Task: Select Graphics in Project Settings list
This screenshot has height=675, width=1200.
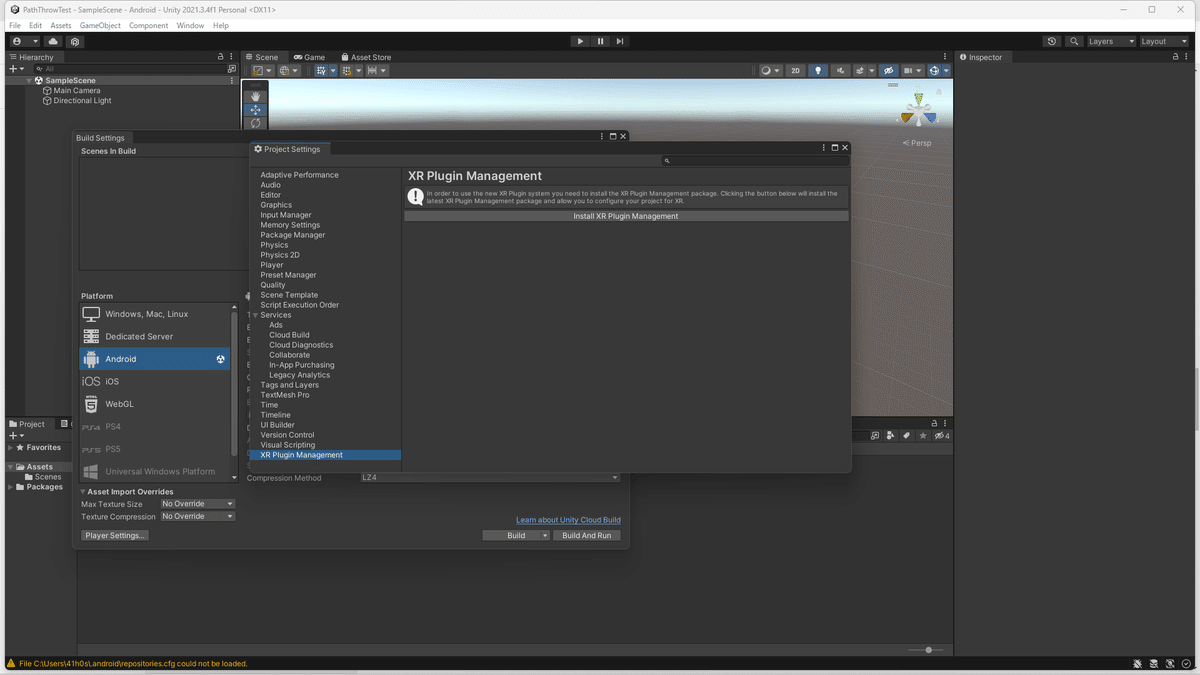Action: tap(276, 205)
